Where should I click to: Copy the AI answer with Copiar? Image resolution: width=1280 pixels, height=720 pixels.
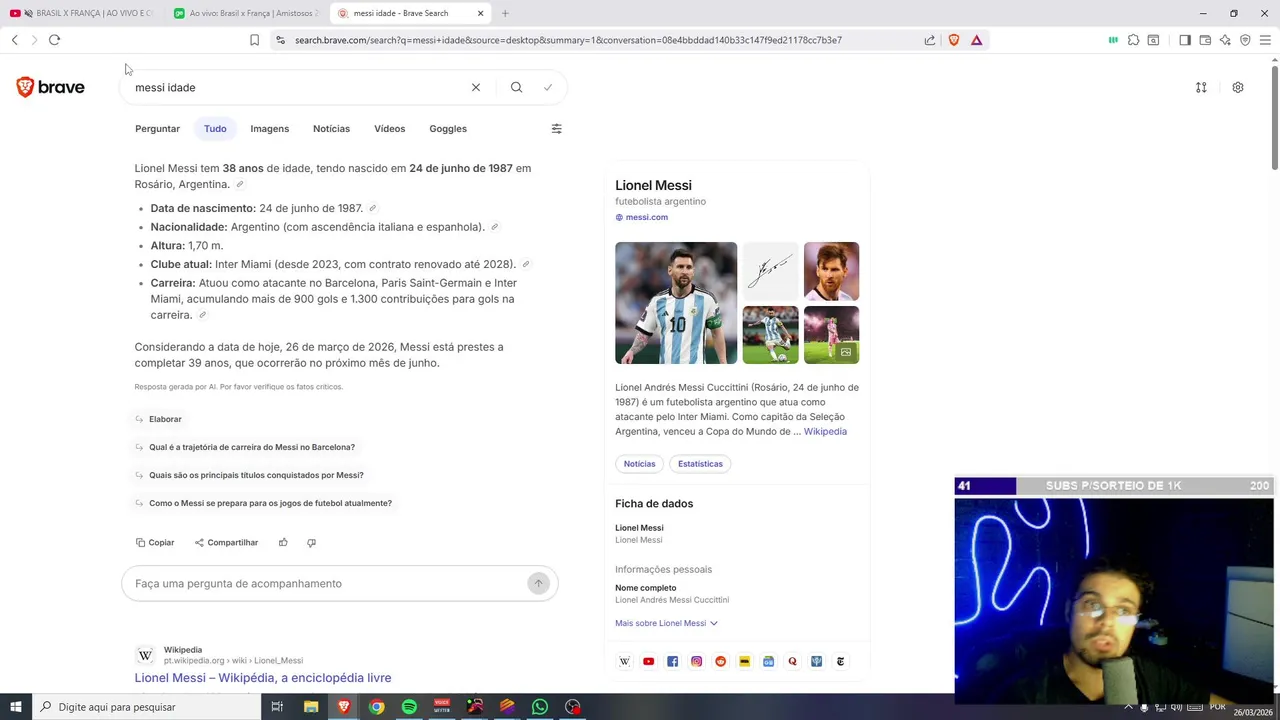155,542
